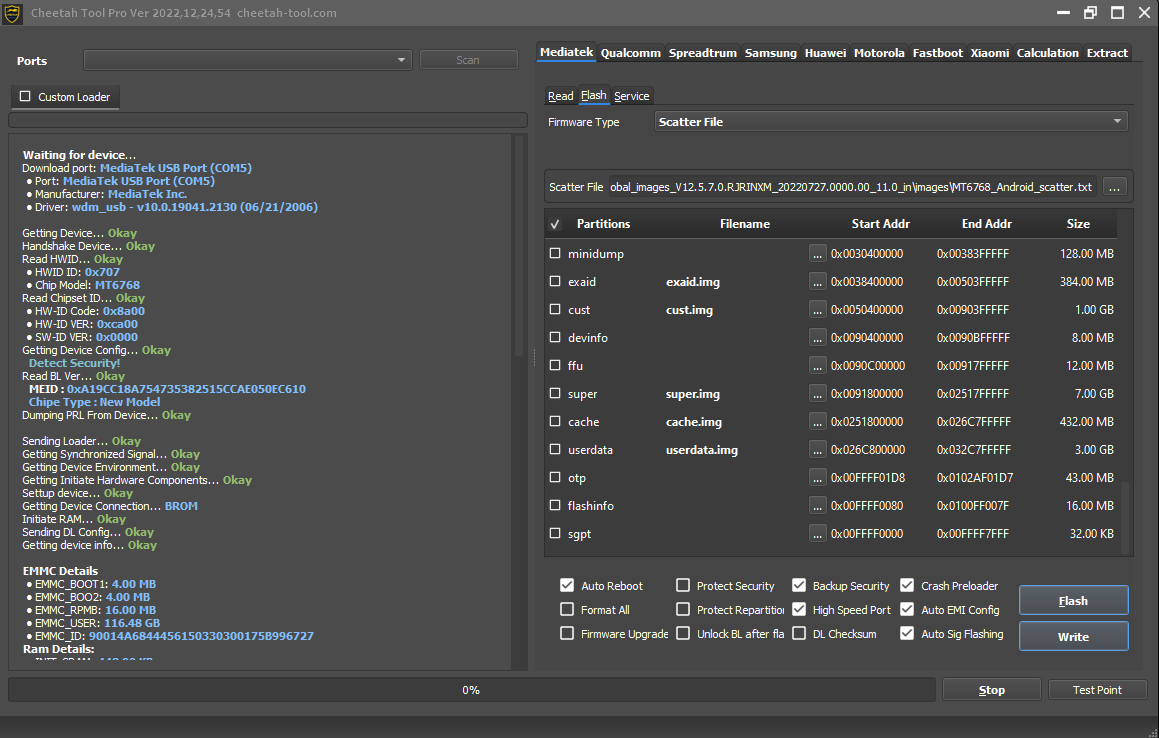Viewport: 1159px width, 738px height.
Task: Browse file for cache partition
Action: [x=817, y=422]
